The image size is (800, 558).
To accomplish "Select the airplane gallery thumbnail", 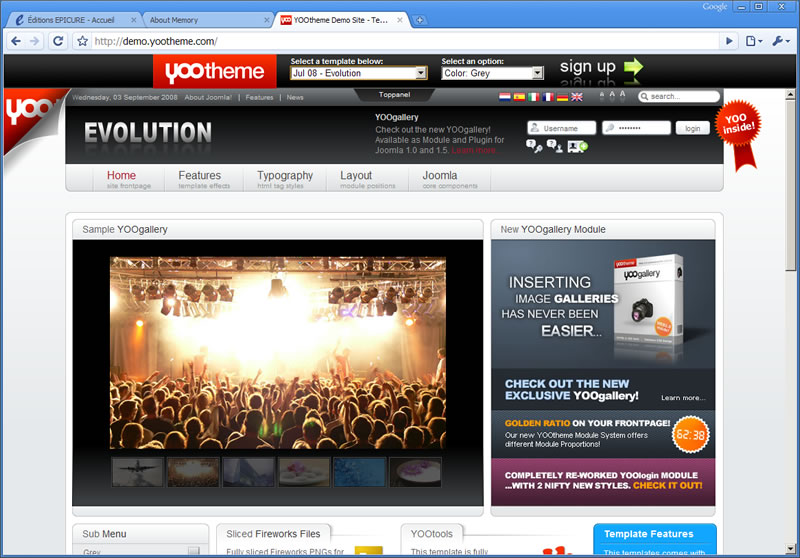I will [x=138, y=472].
